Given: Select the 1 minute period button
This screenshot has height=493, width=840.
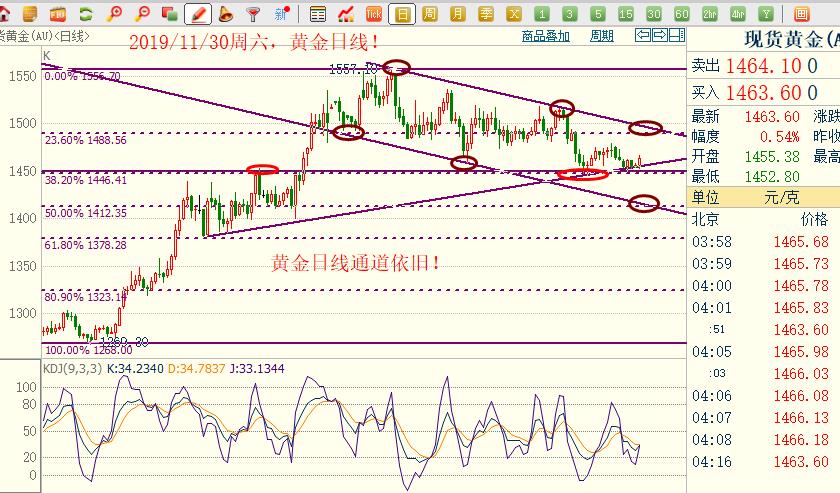Looking at the screenshot, I should 542,14.
